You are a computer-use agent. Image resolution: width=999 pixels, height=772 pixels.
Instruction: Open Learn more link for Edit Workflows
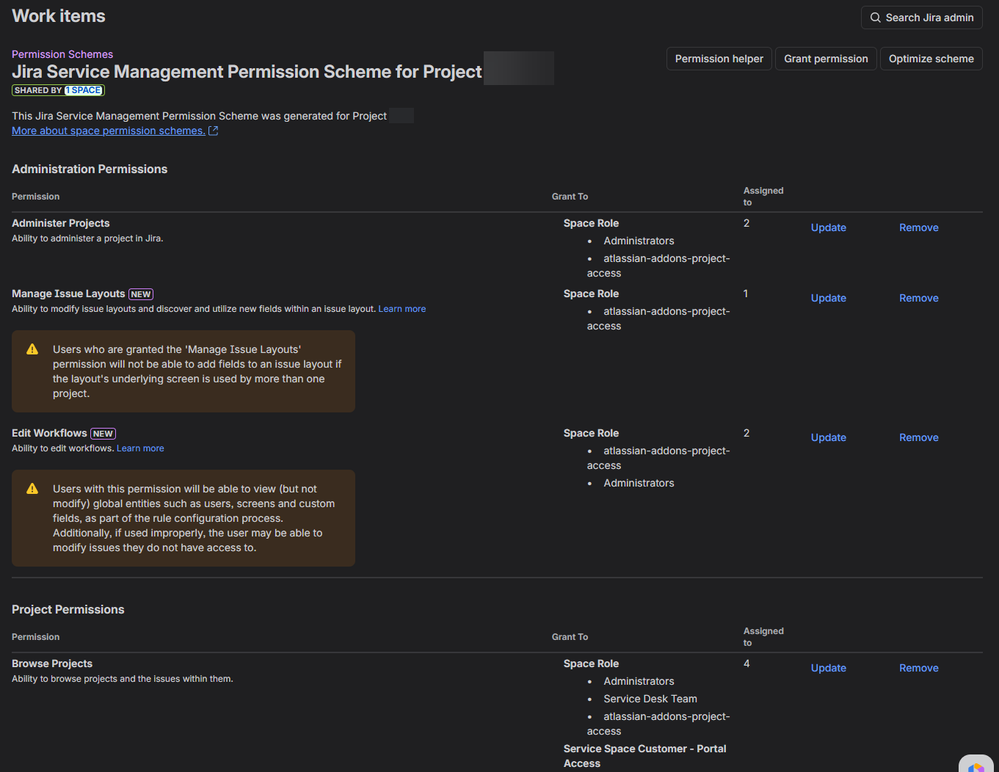click(x=140, y=448)
